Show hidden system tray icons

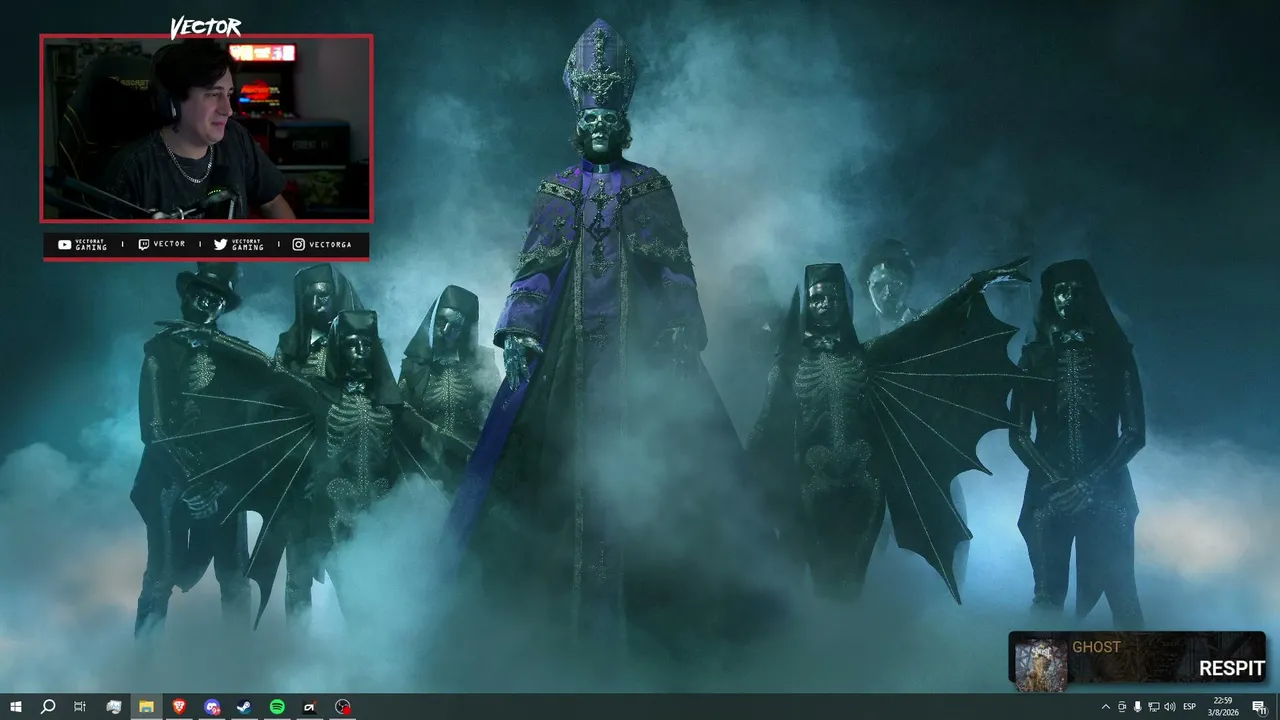tap(1105, 707)
